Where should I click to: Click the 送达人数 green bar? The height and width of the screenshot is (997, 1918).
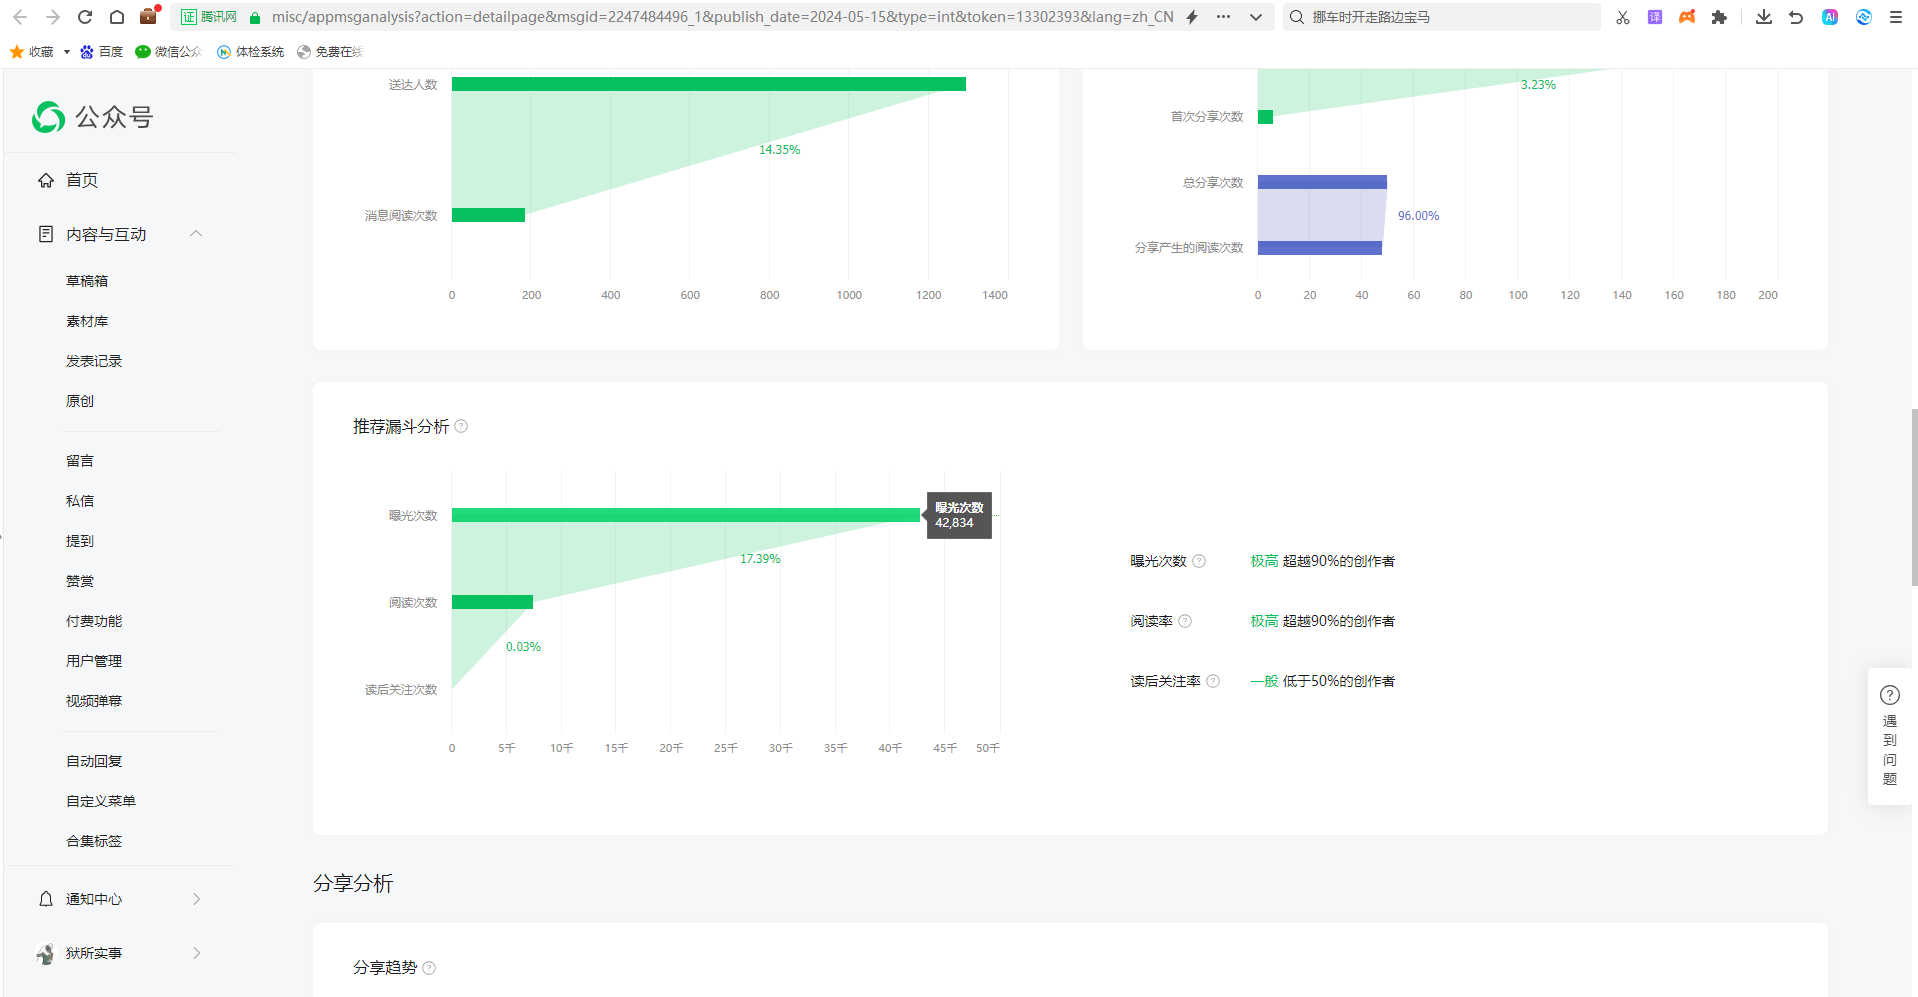pos(709,84)
